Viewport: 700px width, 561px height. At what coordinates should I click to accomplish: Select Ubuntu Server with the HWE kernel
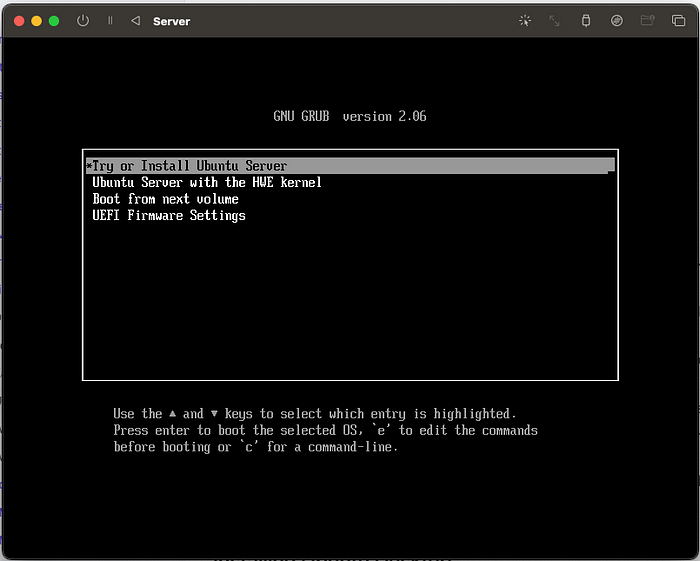(207, 183)
